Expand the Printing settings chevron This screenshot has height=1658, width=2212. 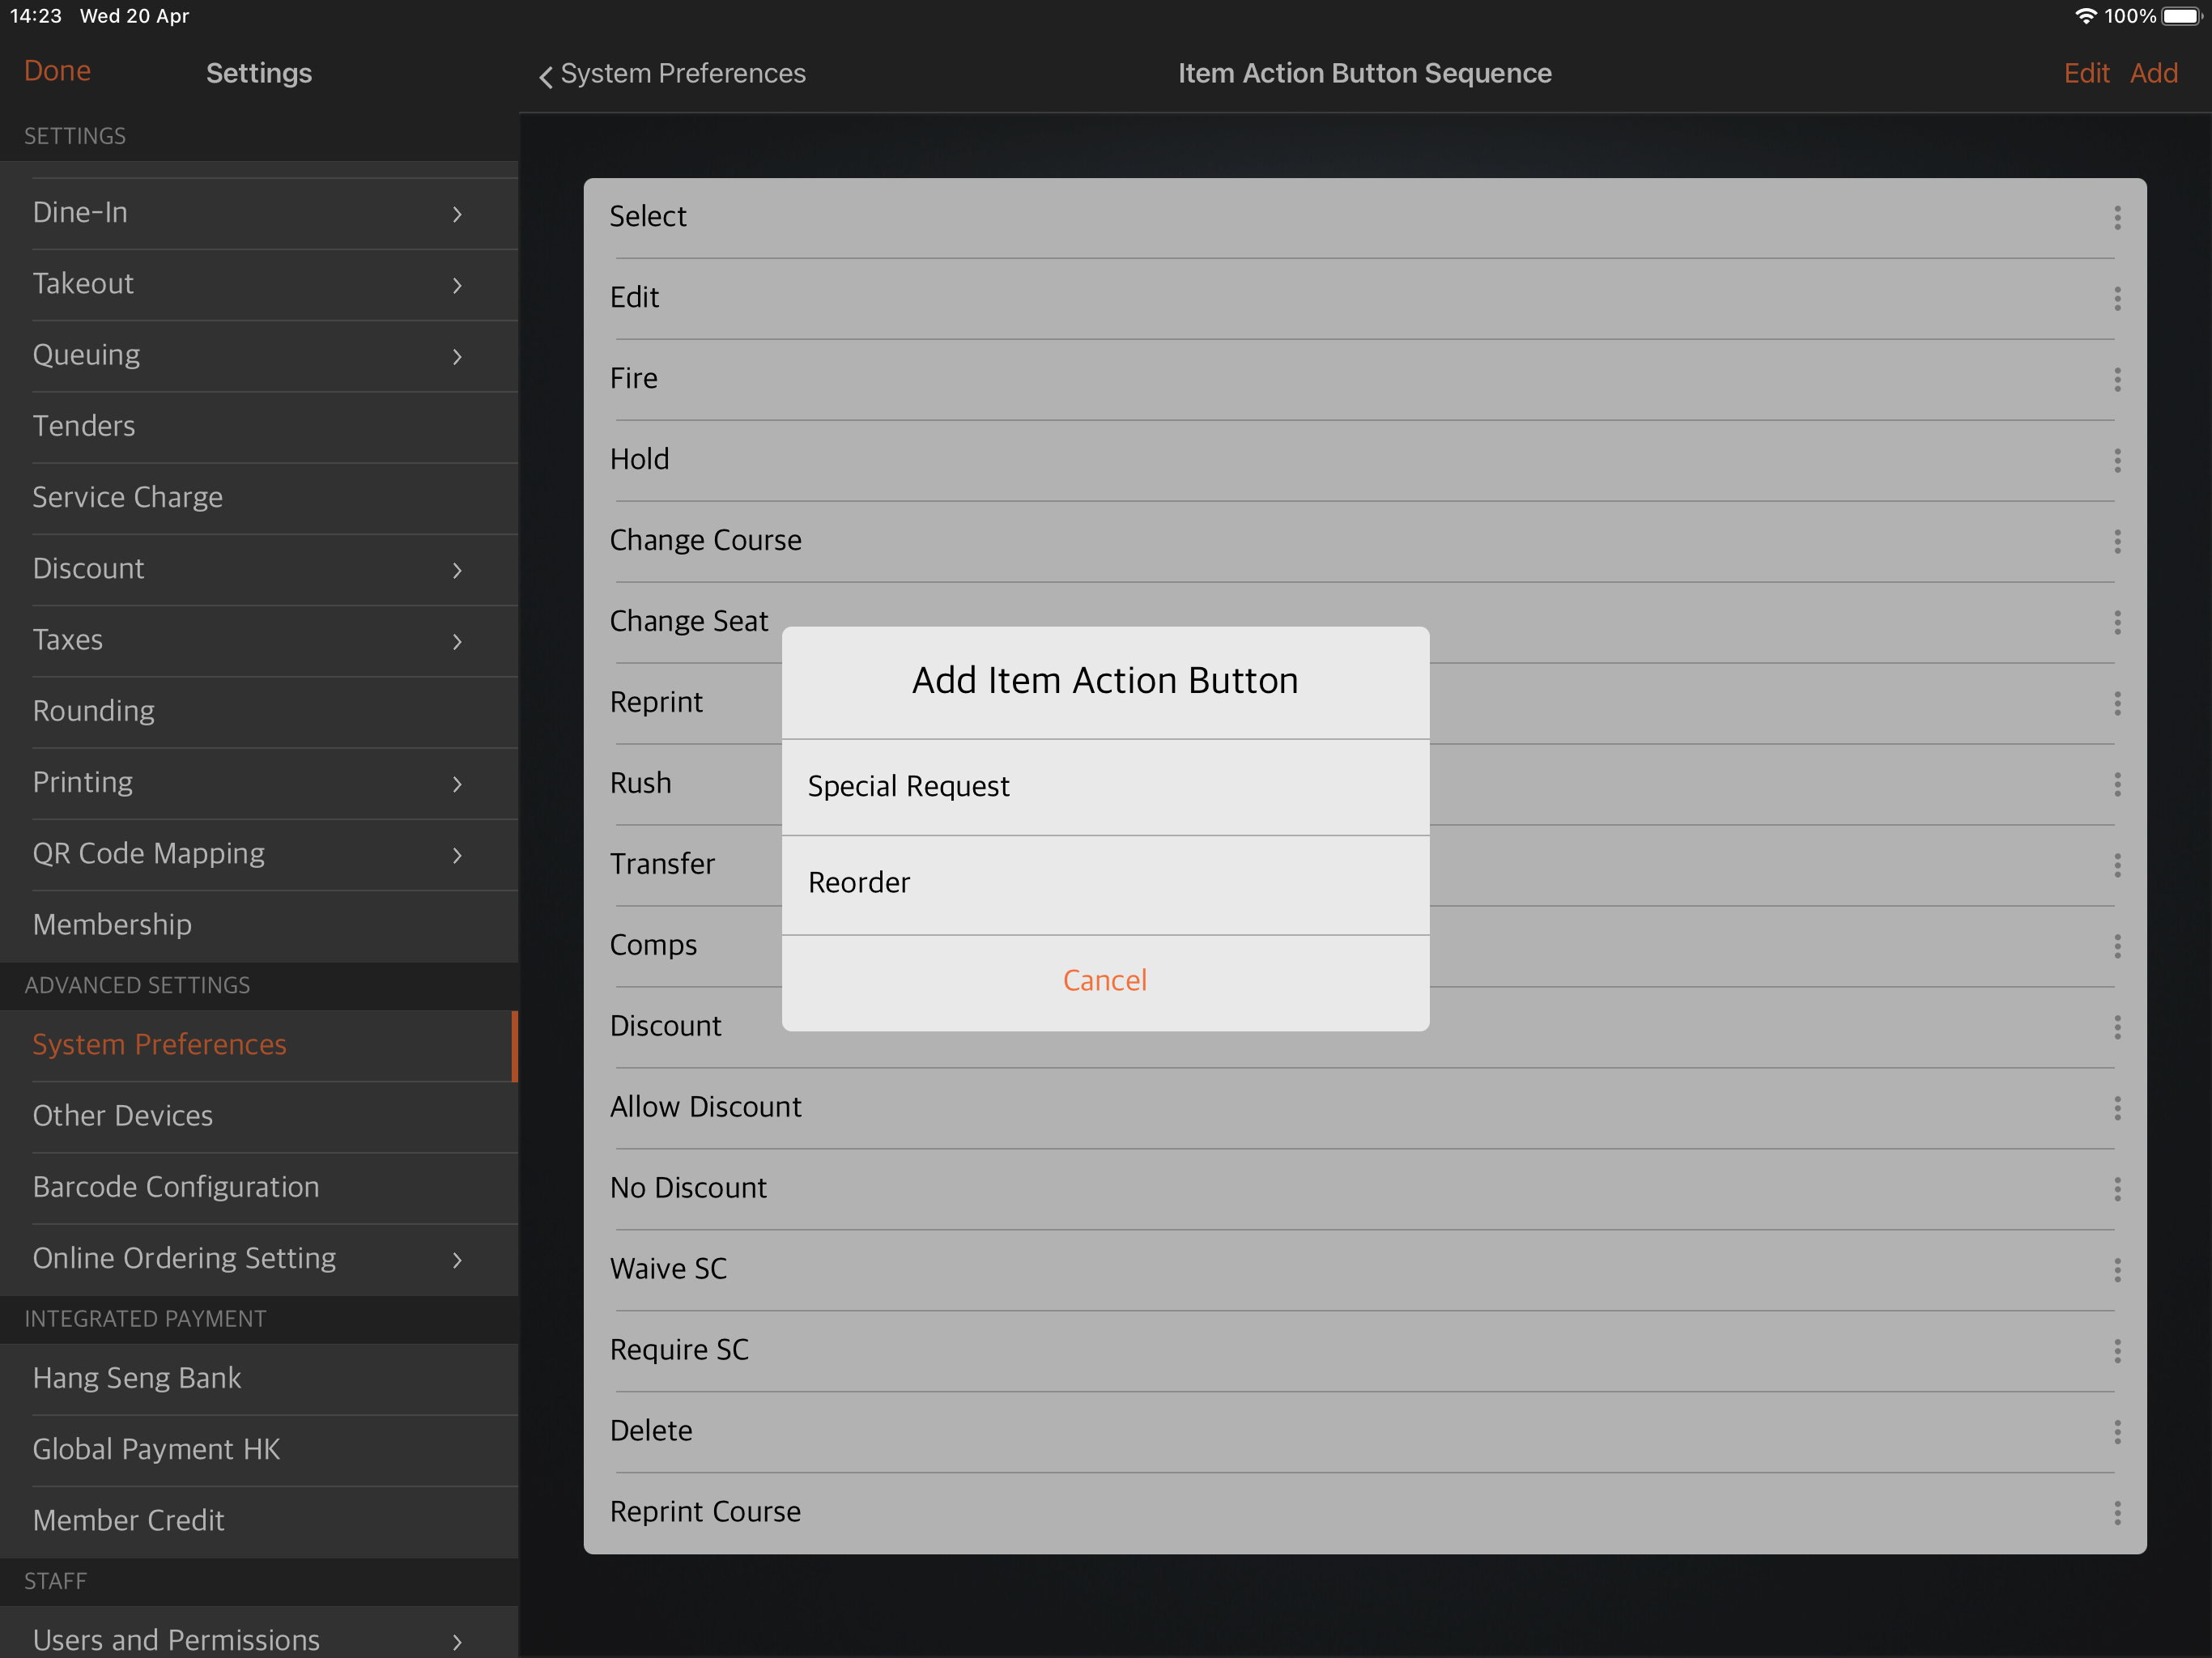click(x=457, y=784)
